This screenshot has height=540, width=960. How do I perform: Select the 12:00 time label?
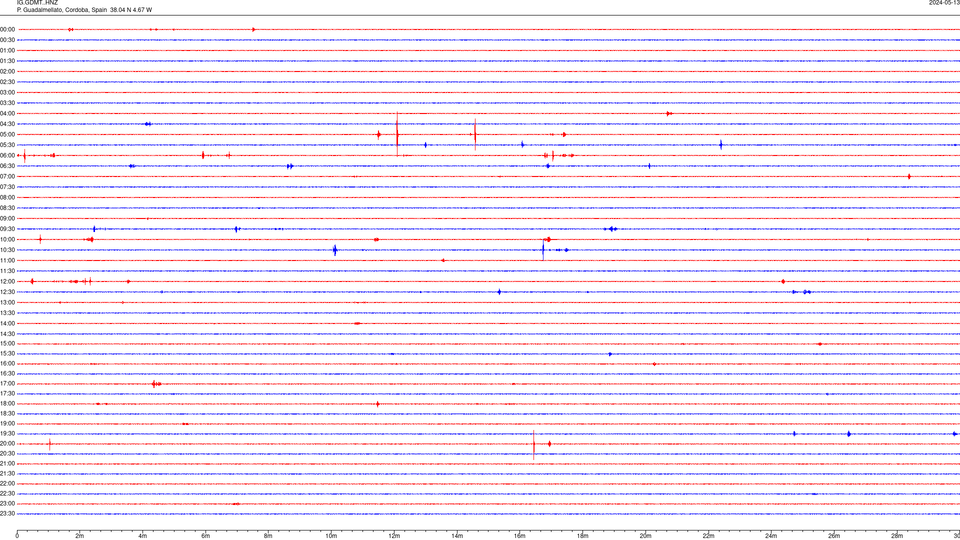(x=7, y=282)
